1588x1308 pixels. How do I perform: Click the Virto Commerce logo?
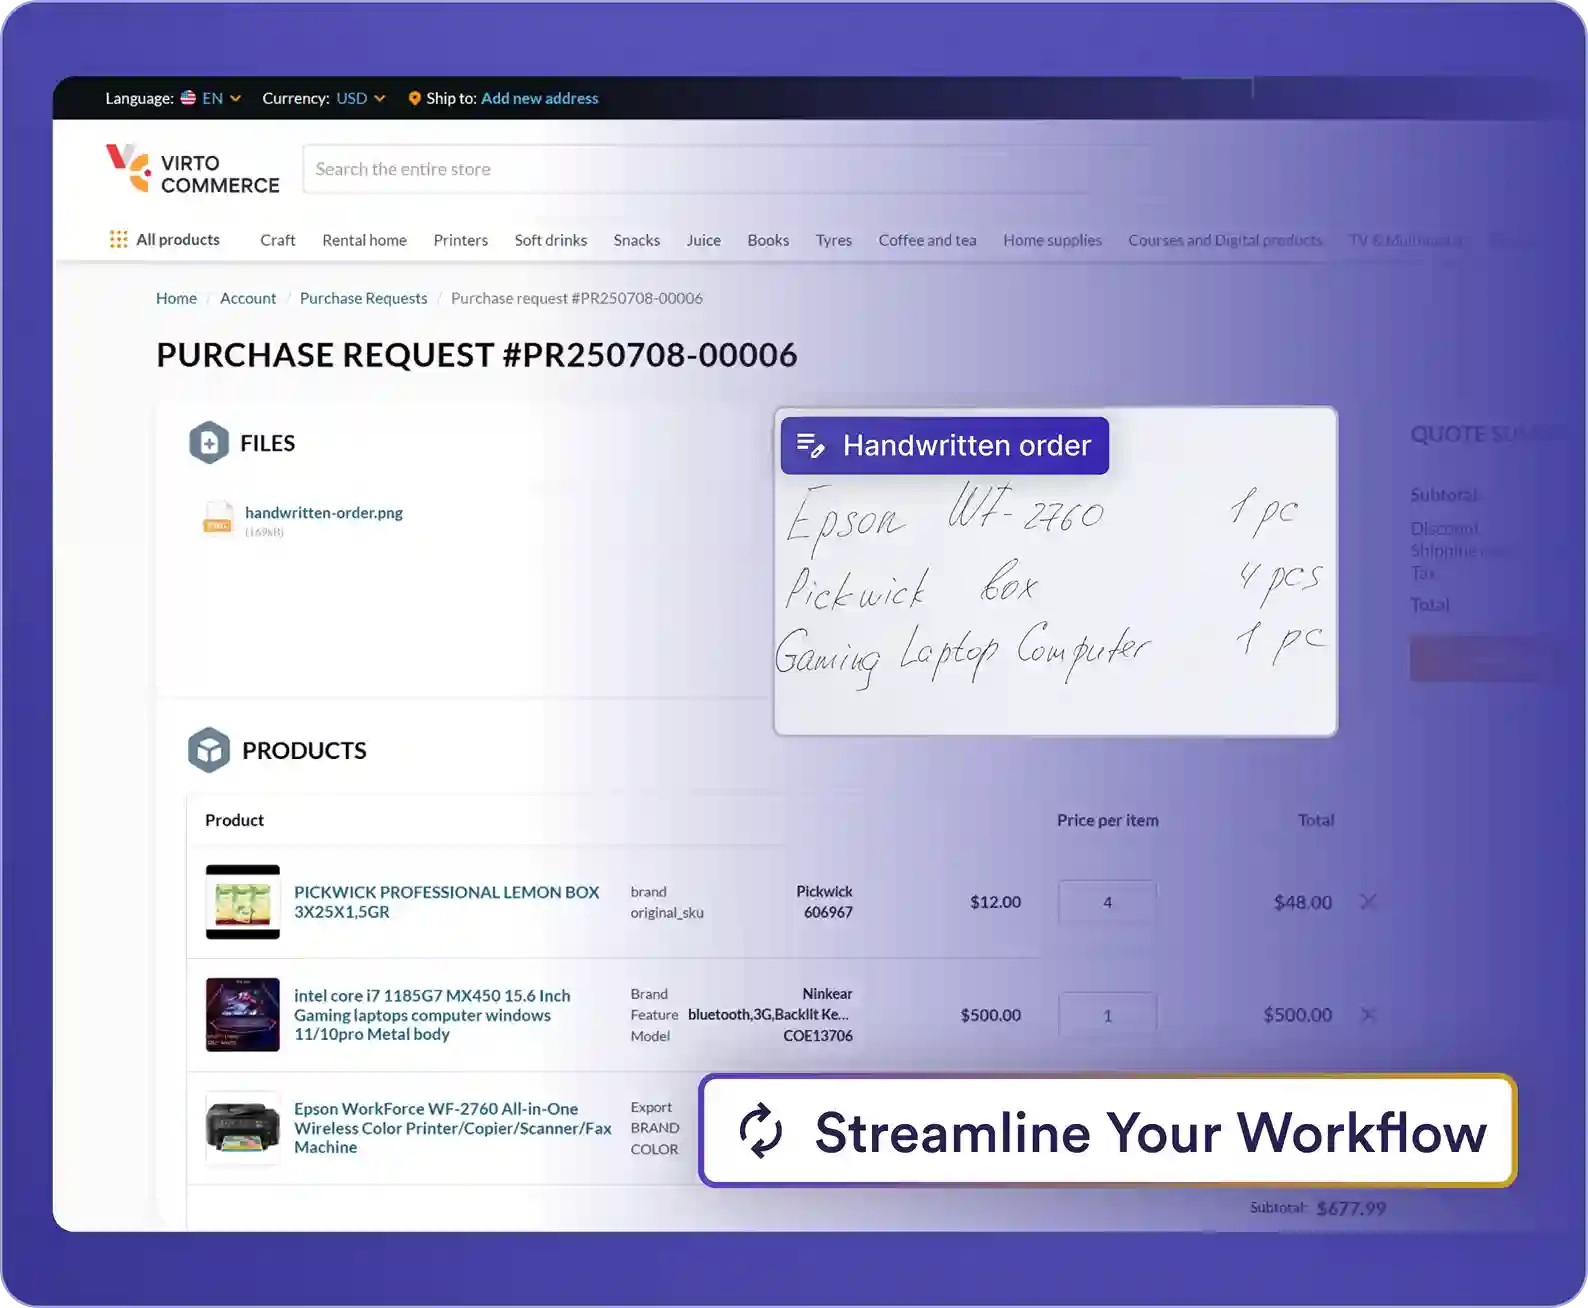[x=193, y=169]
